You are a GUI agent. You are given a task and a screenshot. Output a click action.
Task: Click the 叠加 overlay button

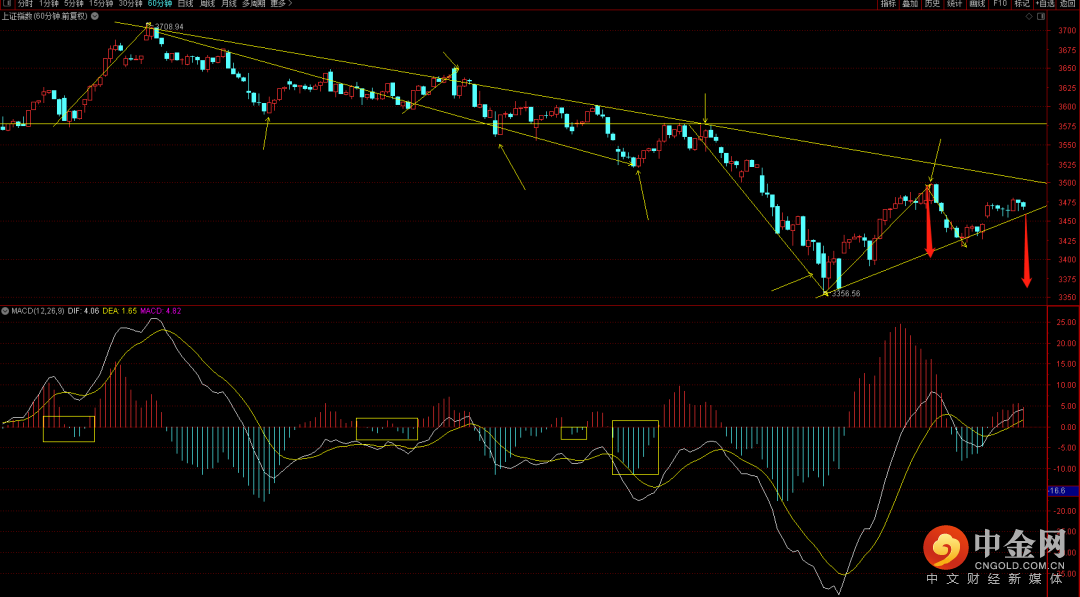click(x=910, y=4)
